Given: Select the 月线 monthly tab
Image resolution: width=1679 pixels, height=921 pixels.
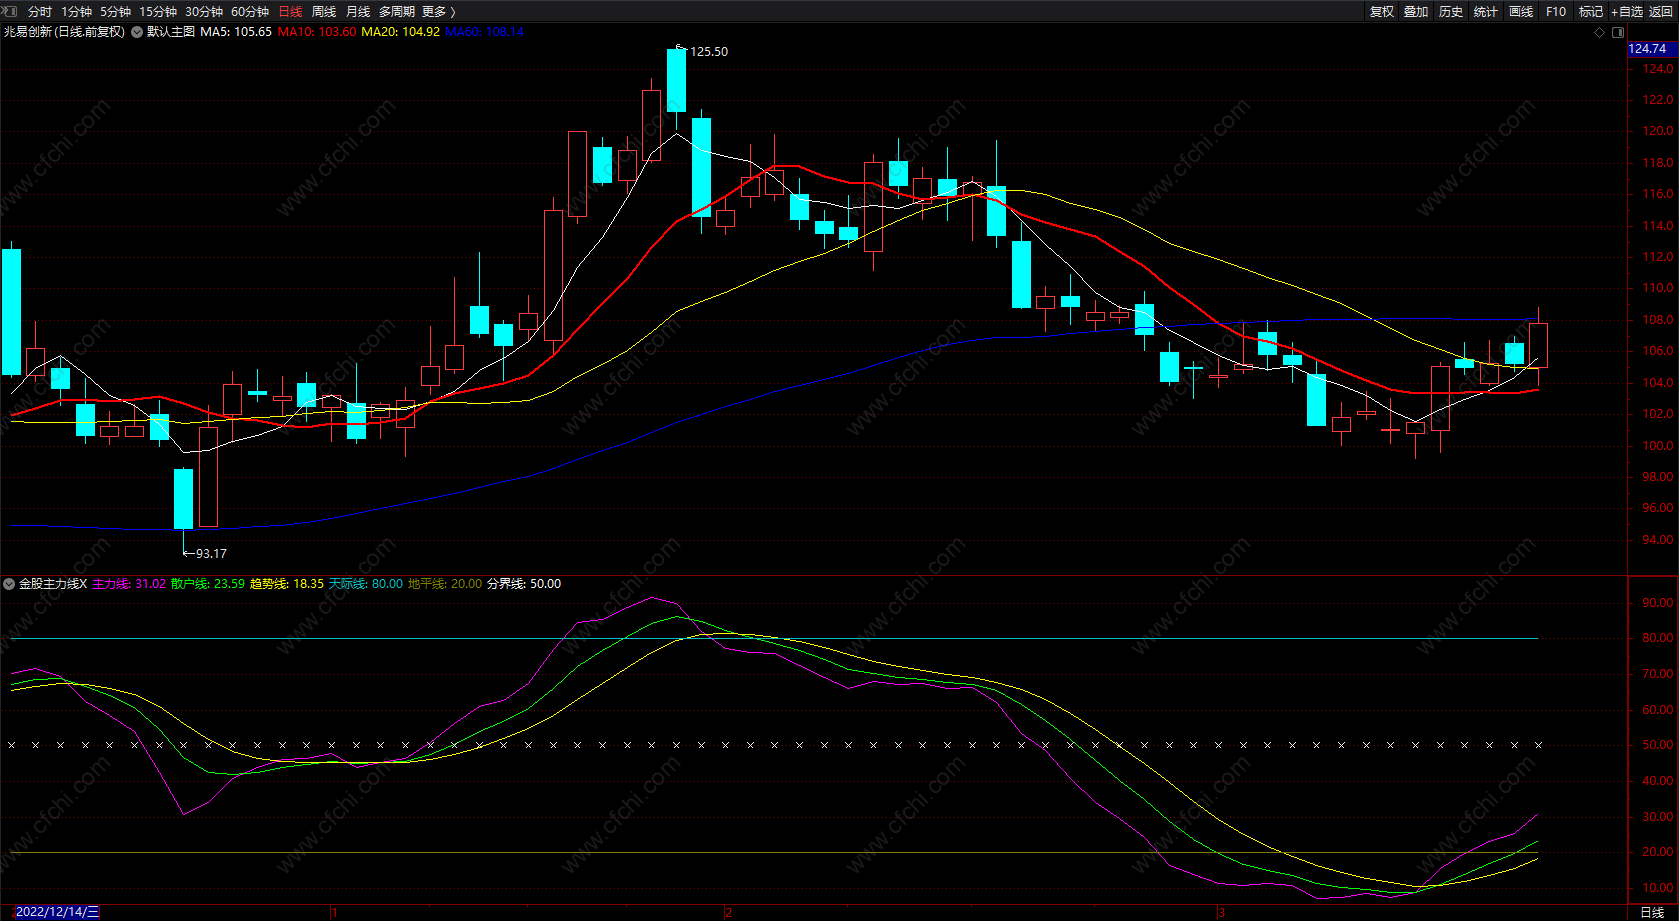Looking at the screenshot, I should coord(358,11).
